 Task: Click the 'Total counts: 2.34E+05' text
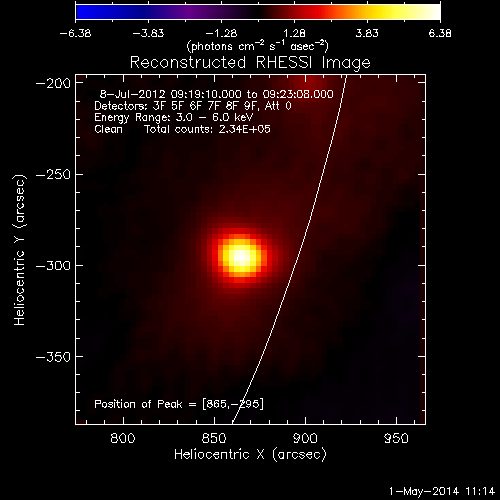pos(207,129)
